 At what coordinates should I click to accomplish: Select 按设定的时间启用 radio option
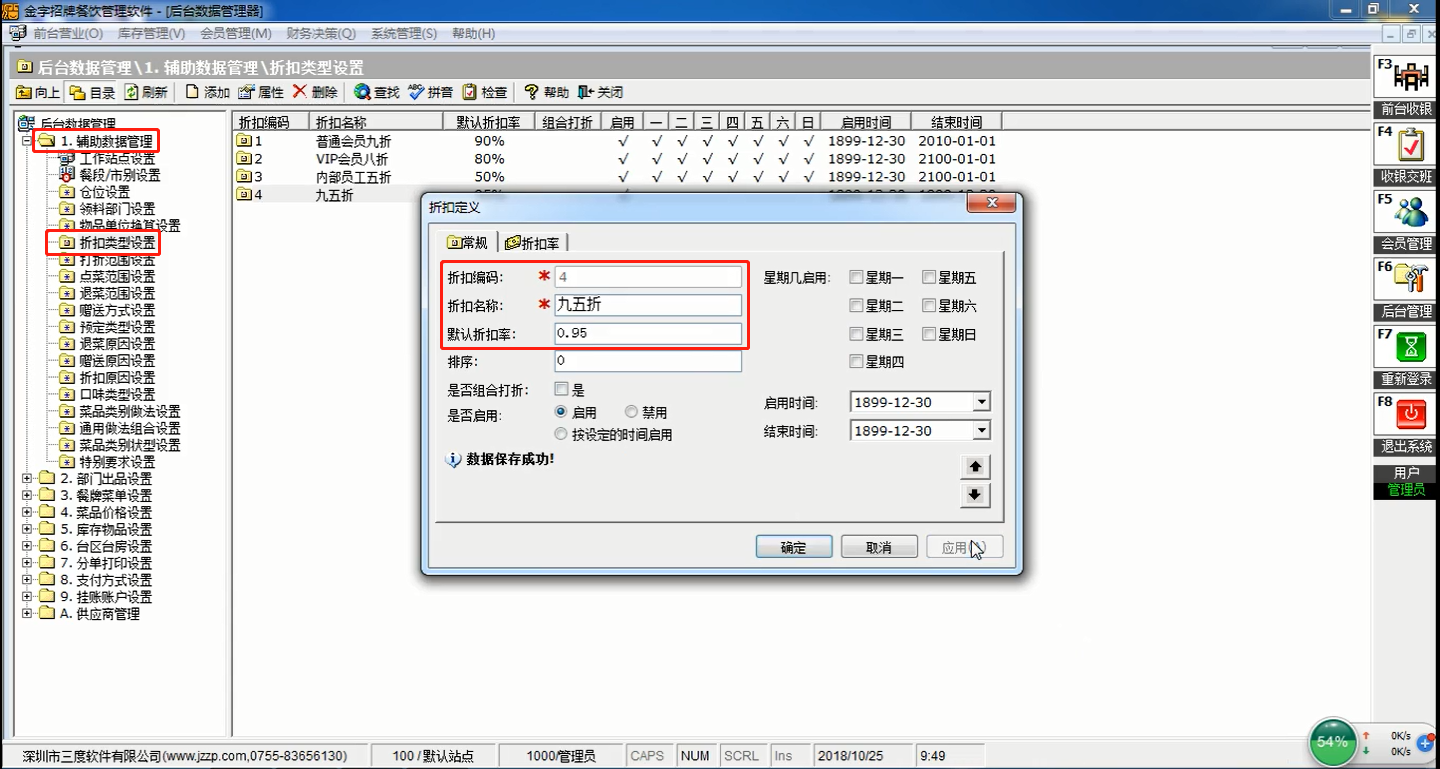coord(561,434)
